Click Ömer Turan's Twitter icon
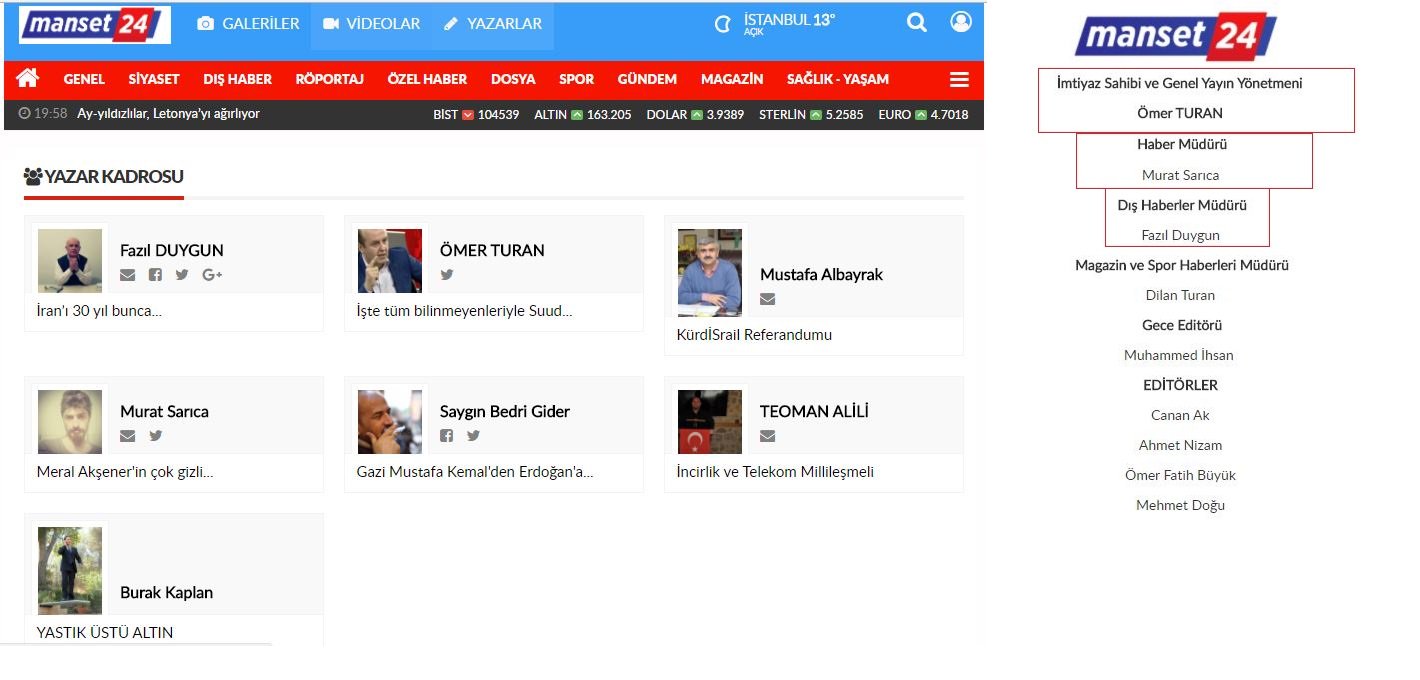 [447, 275]
